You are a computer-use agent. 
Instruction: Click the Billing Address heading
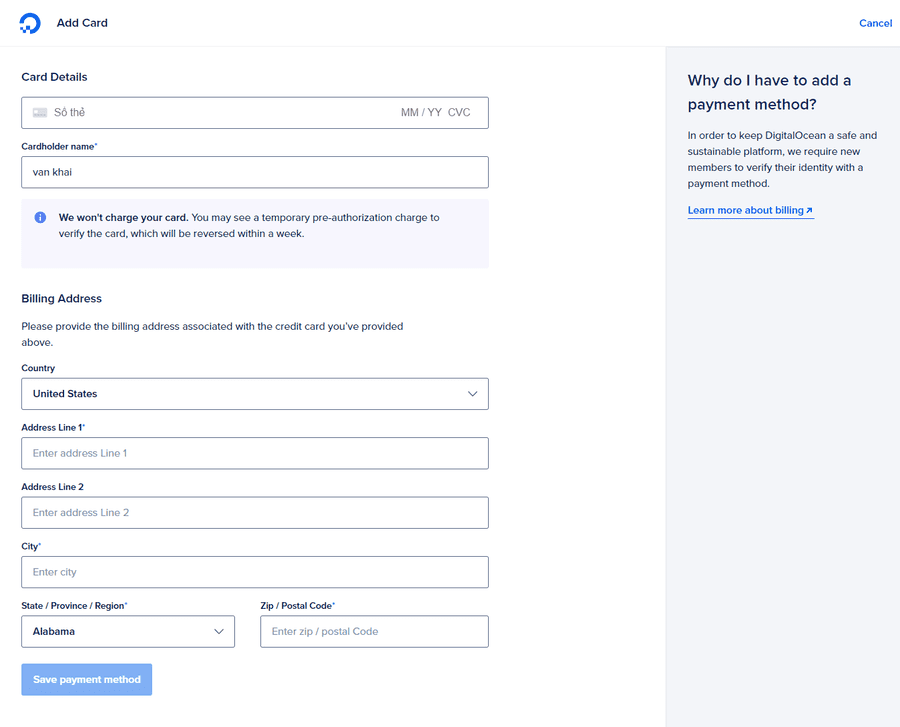(61, 298)
